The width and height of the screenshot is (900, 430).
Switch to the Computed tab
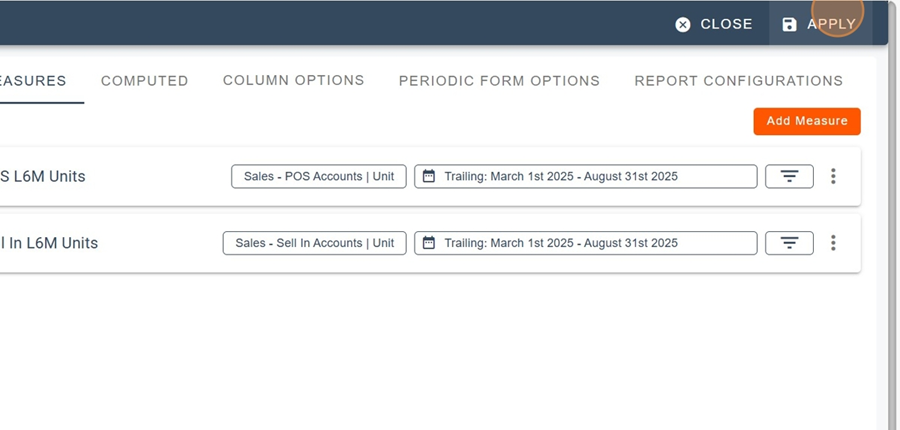(x=144, y=81)
